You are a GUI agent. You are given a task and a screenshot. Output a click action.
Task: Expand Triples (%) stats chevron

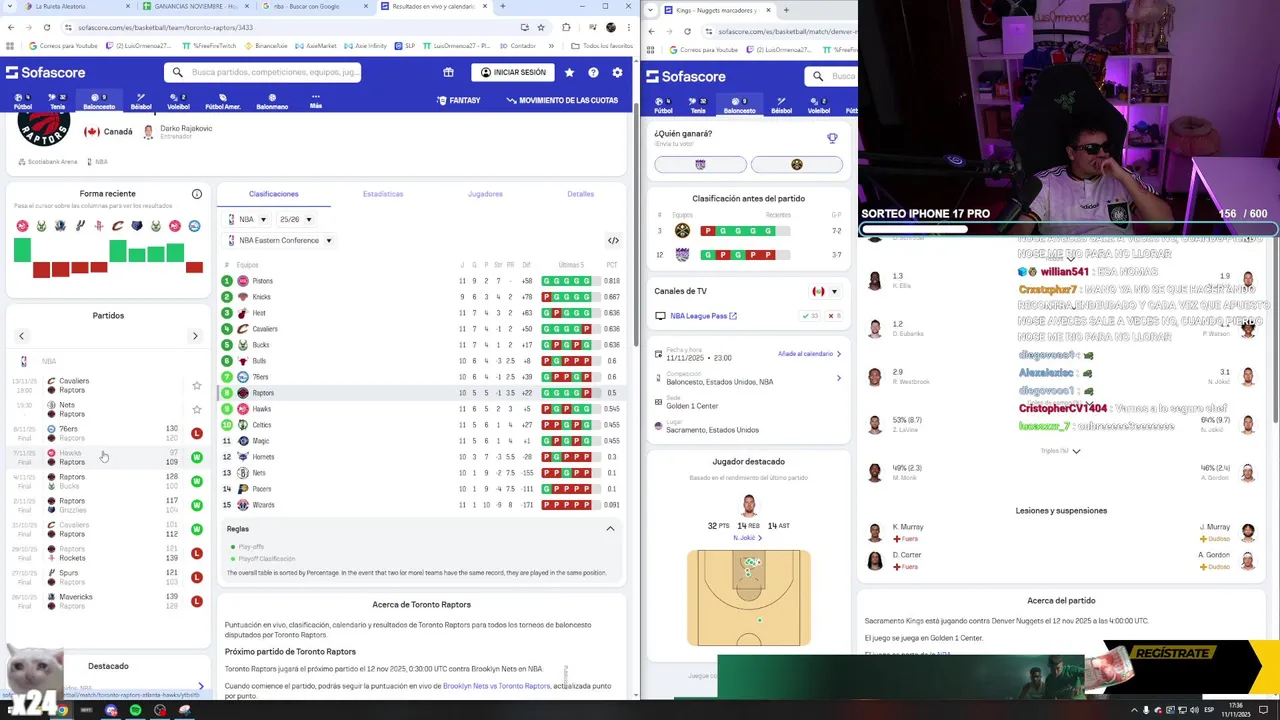pyautogui.click(x=1076, y=451)
